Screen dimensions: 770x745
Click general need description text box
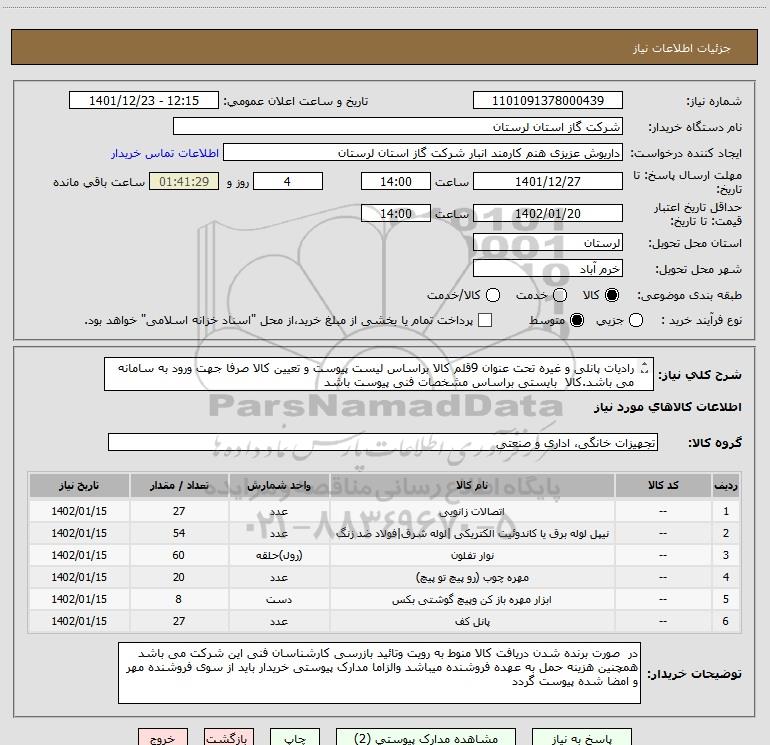click(x=379, y=375)
